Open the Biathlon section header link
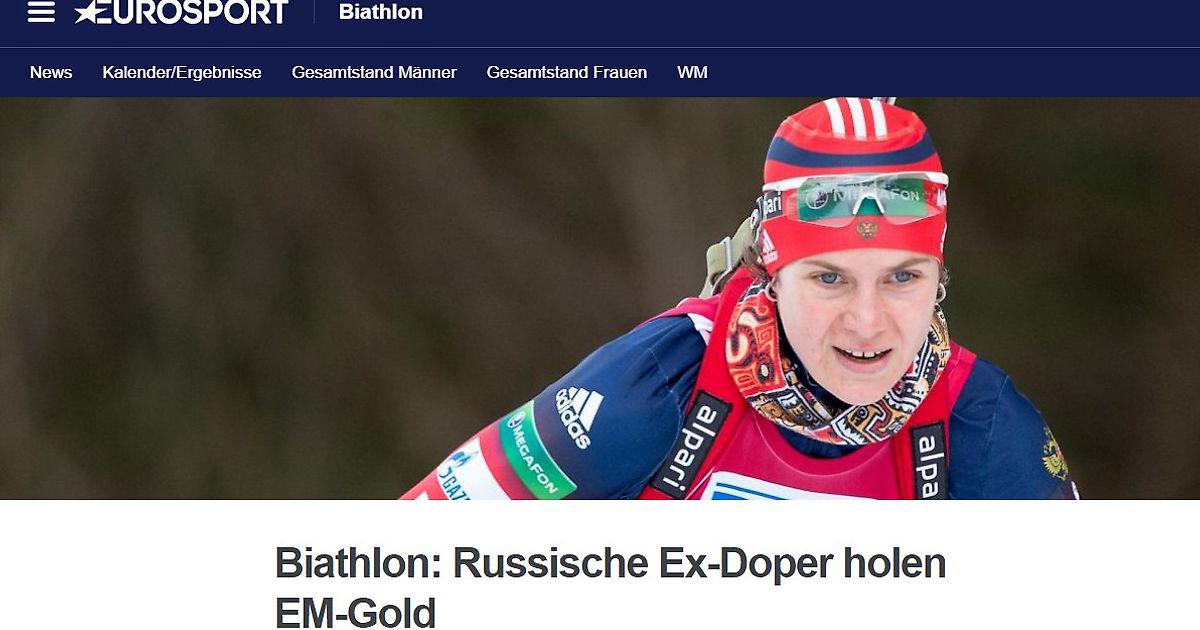This screenshot has height=630, width=1200. (x=381, y=12)
